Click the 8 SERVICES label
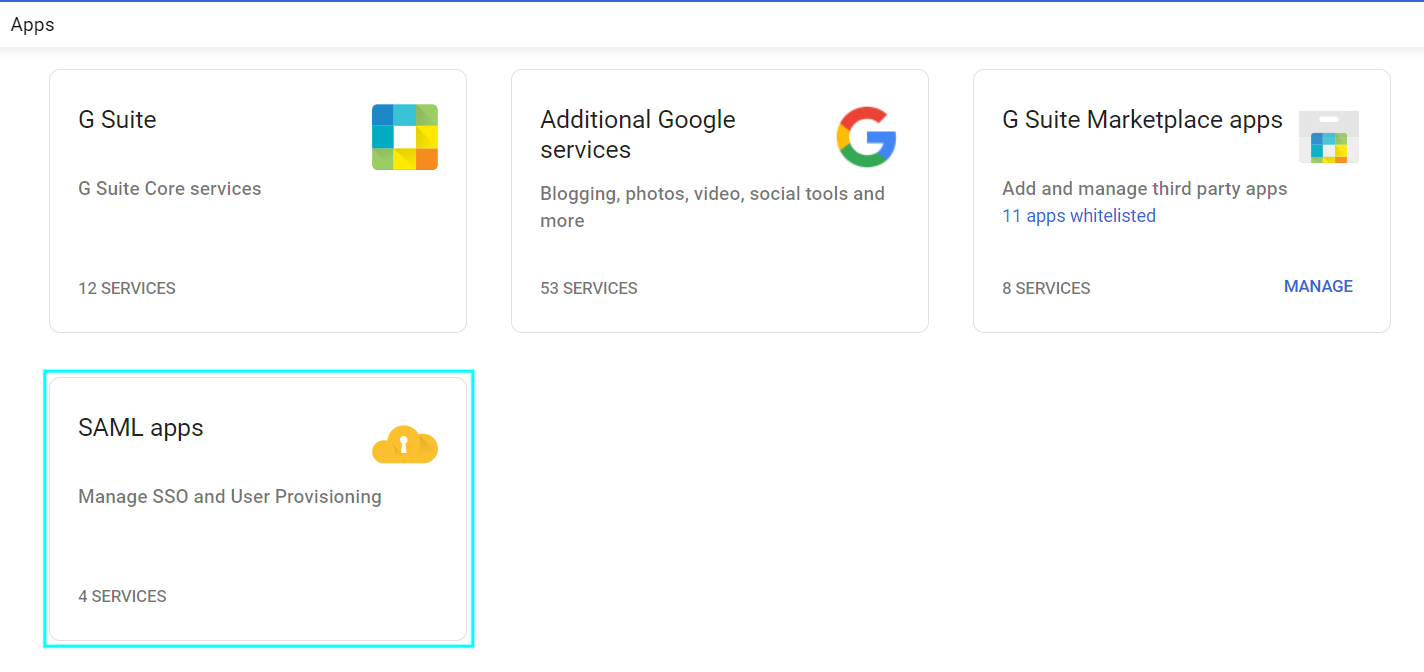 coord(1046,288)
